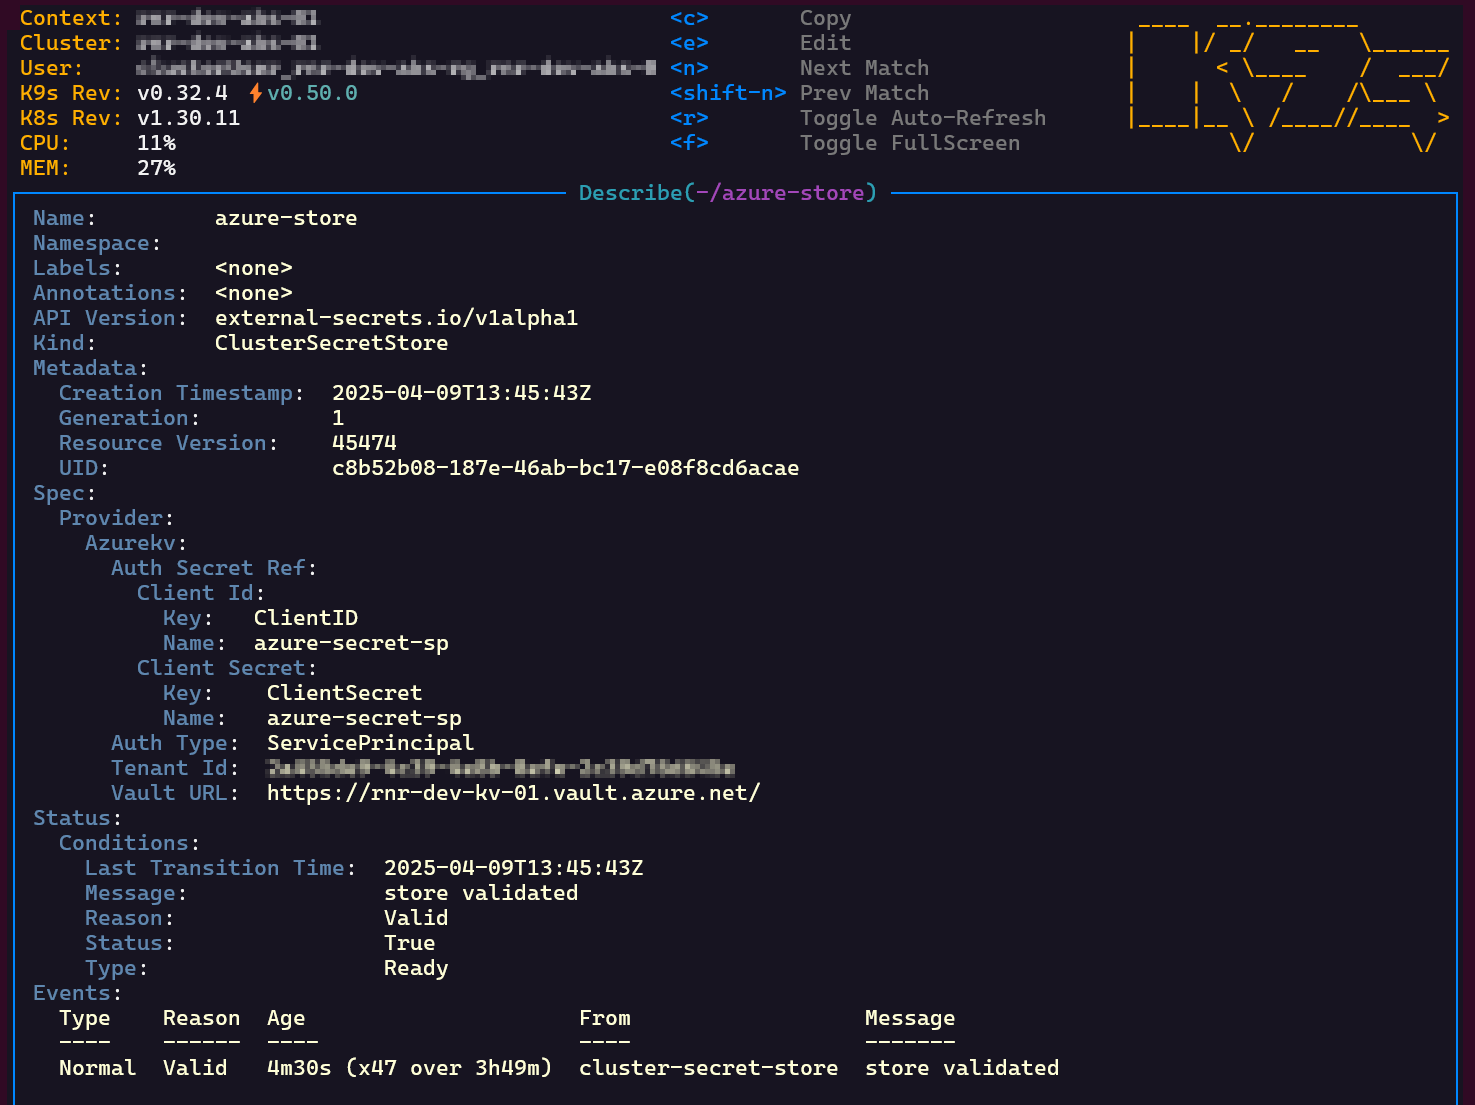Select the Conditions section under Status

(125, 842)
